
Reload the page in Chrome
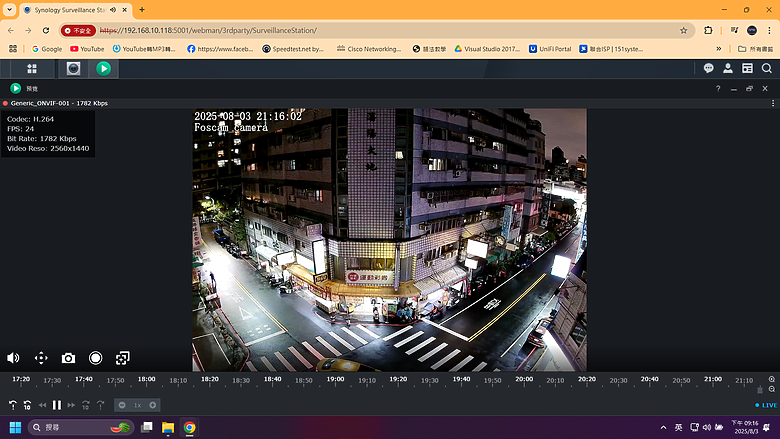tap(46, 30)
